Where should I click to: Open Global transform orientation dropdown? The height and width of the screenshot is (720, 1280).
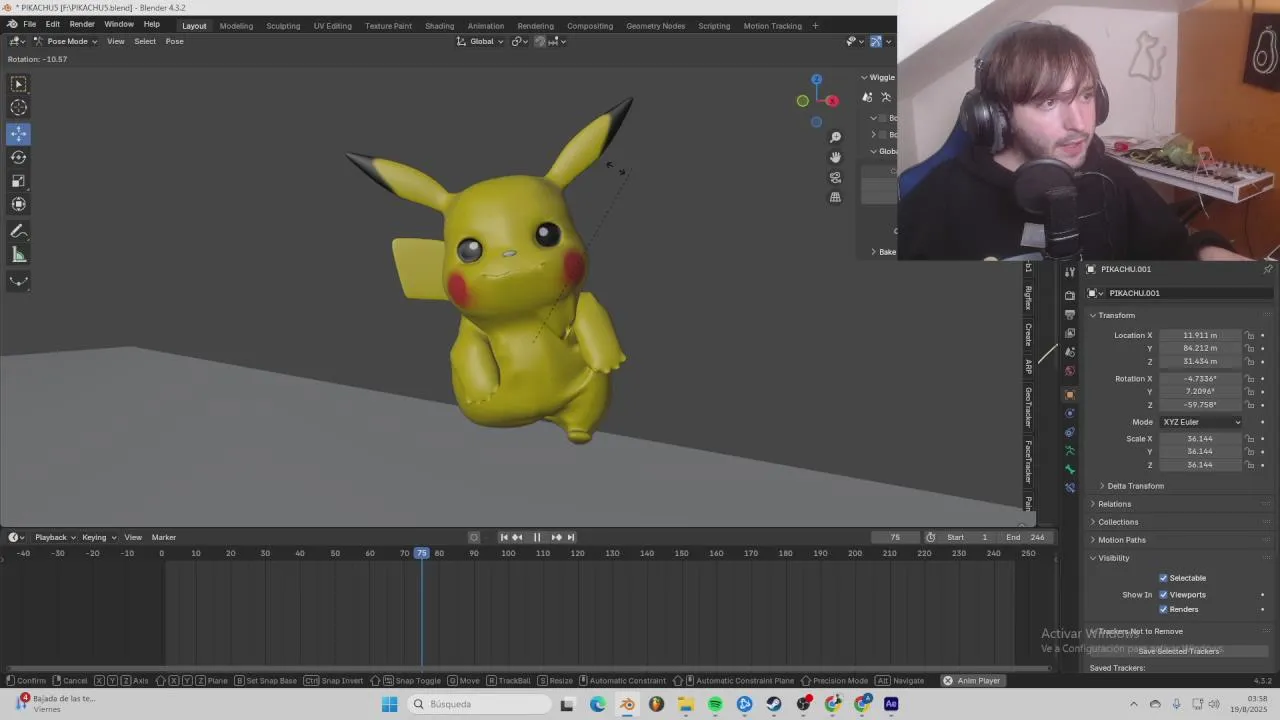(481, 41)
